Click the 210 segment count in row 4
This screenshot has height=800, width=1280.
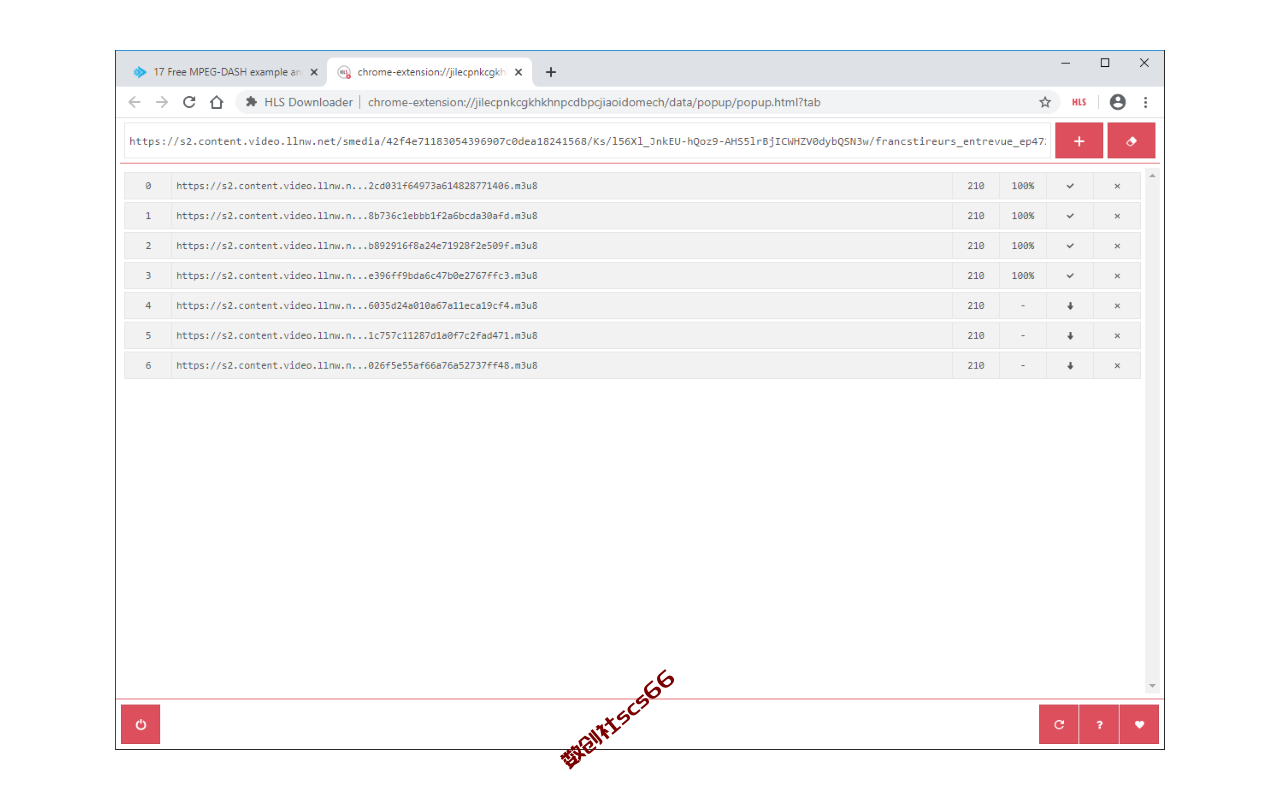coord(976,306)
